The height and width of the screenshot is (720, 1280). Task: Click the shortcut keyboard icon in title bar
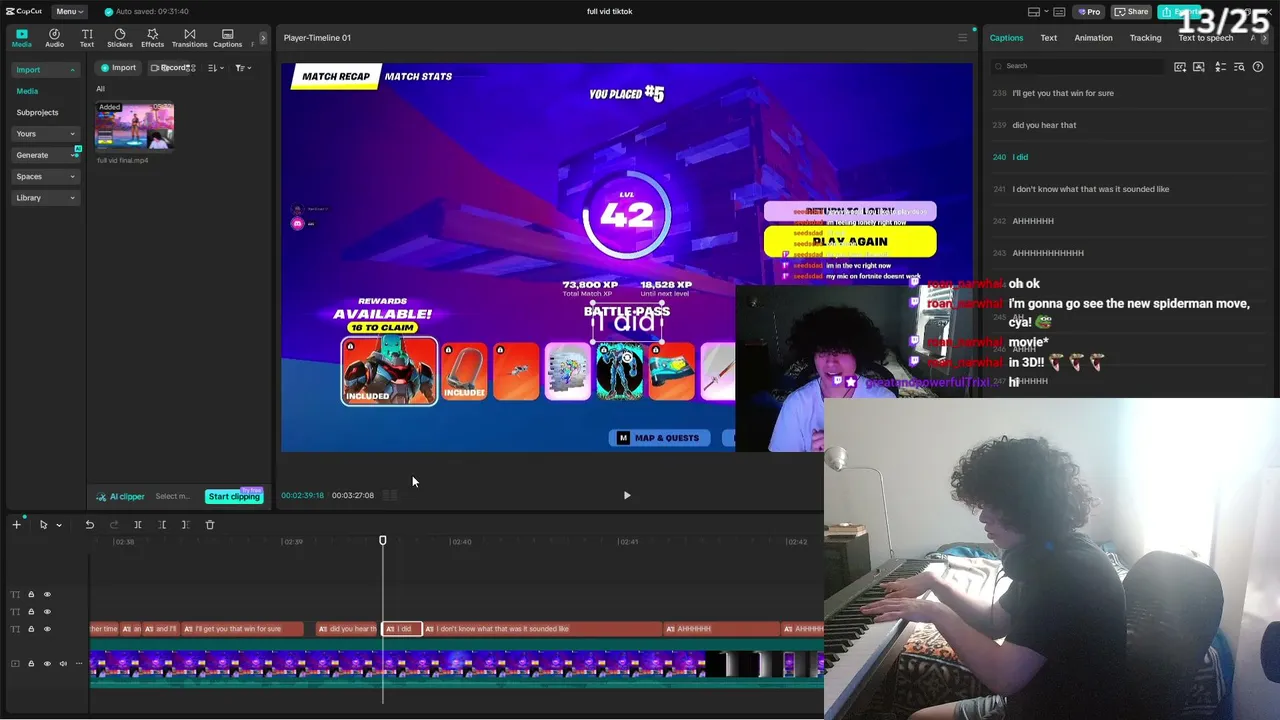point(1060,12)
